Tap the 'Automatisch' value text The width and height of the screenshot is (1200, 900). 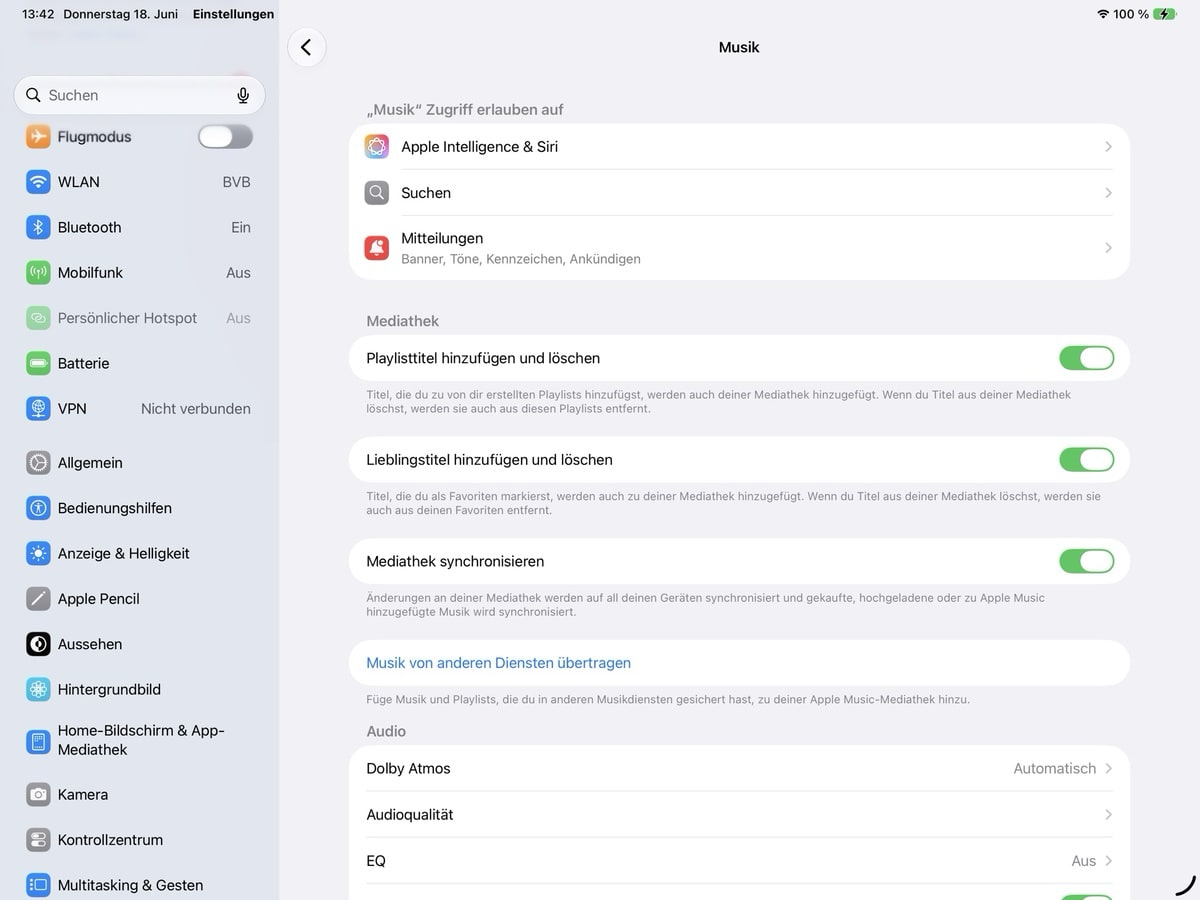1055,769
